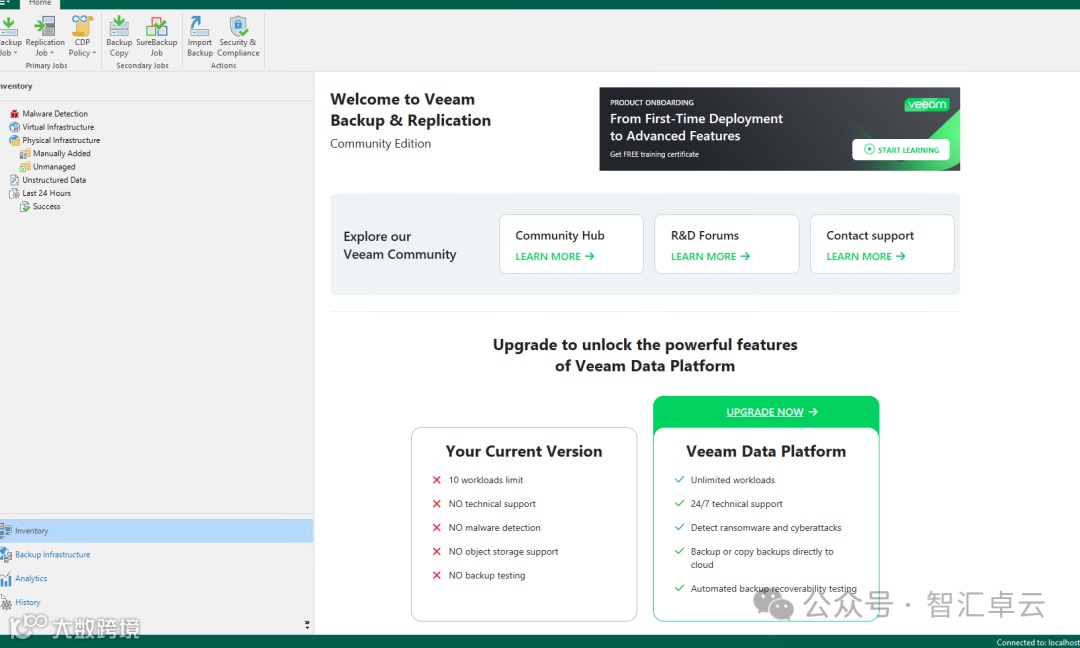Open the CDP Policy tool
Screen dimensions: 1080x648
coord(82,36)
